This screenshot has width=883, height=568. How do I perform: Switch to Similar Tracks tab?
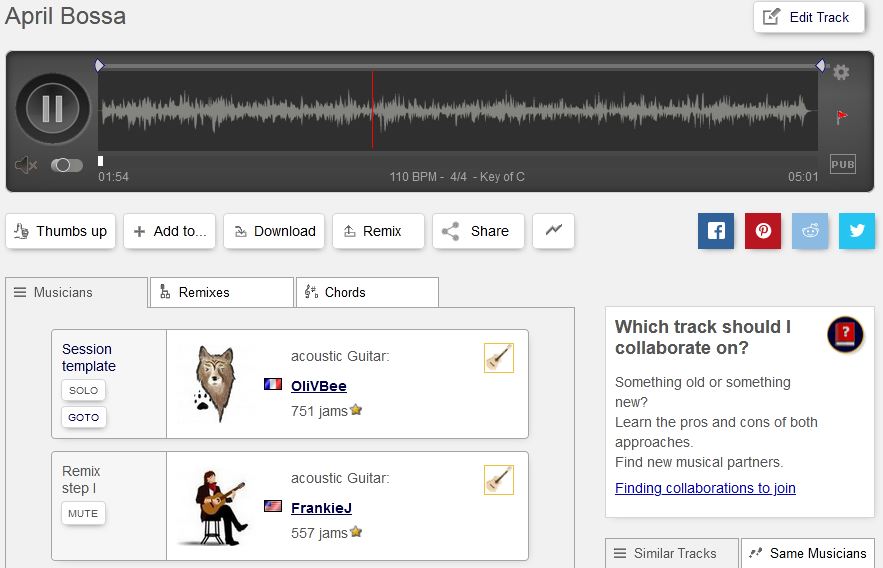pos(672,553)
